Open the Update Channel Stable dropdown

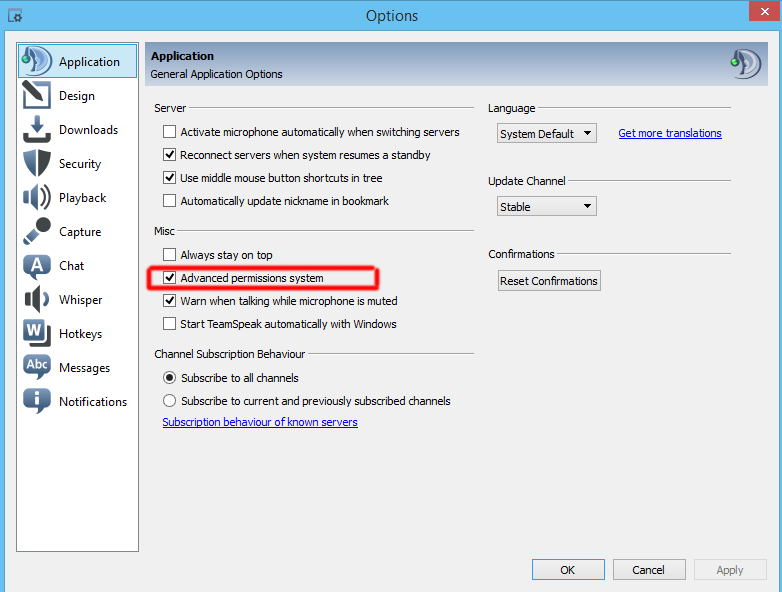pyautogui.click(x=547, y=206)
